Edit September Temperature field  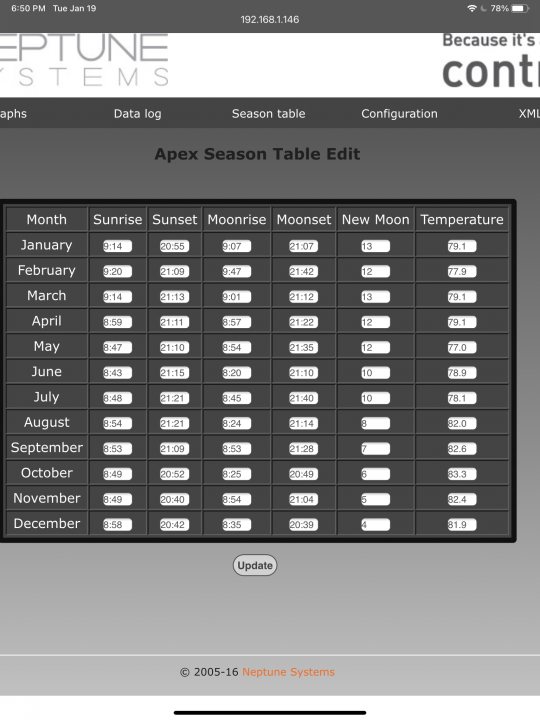462,448
